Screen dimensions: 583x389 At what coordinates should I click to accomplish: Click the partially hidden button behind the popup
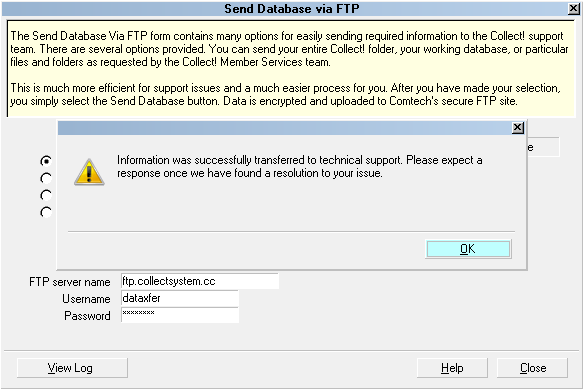543,147
